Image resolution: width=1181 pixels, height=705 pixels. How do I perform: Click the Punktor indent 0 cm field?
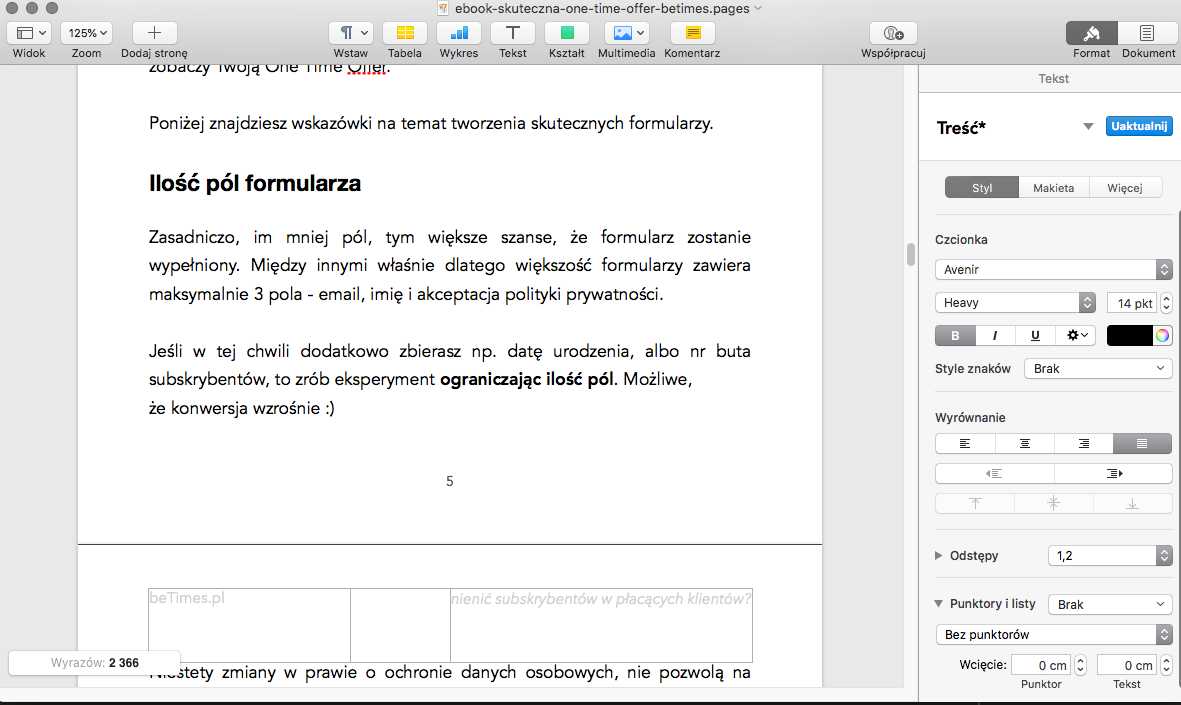[x=1040, y=665]
